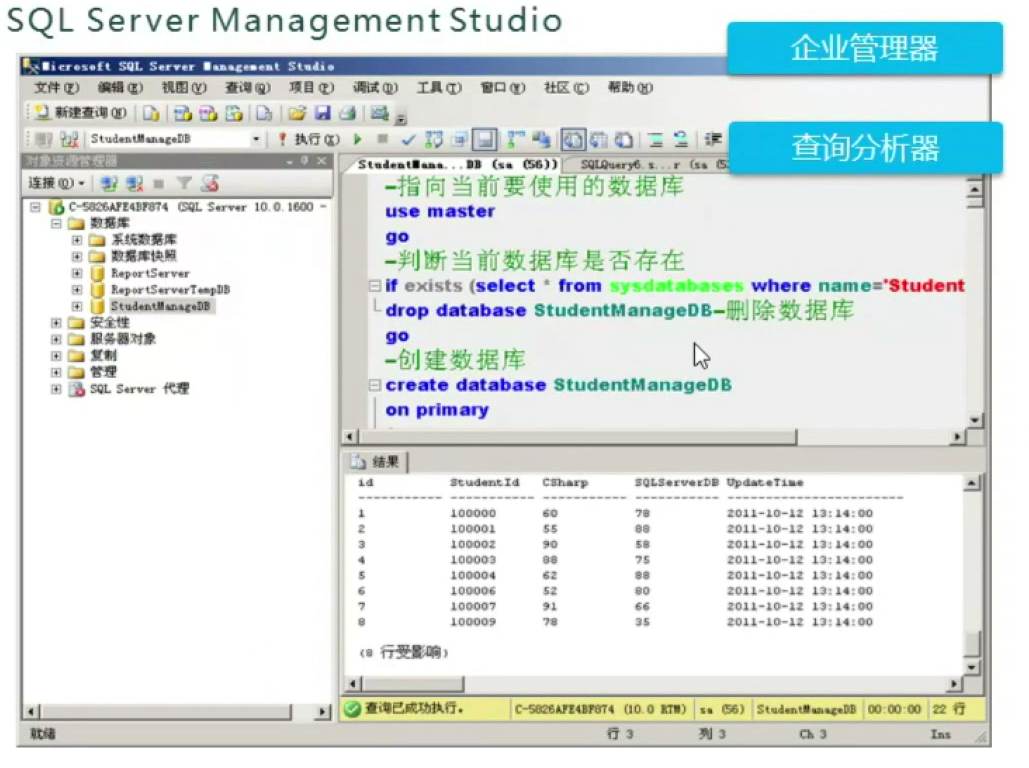1029x768 pixels.
Task: Click the Comment Out Selected Lines icon
Action: click(655, 140)
